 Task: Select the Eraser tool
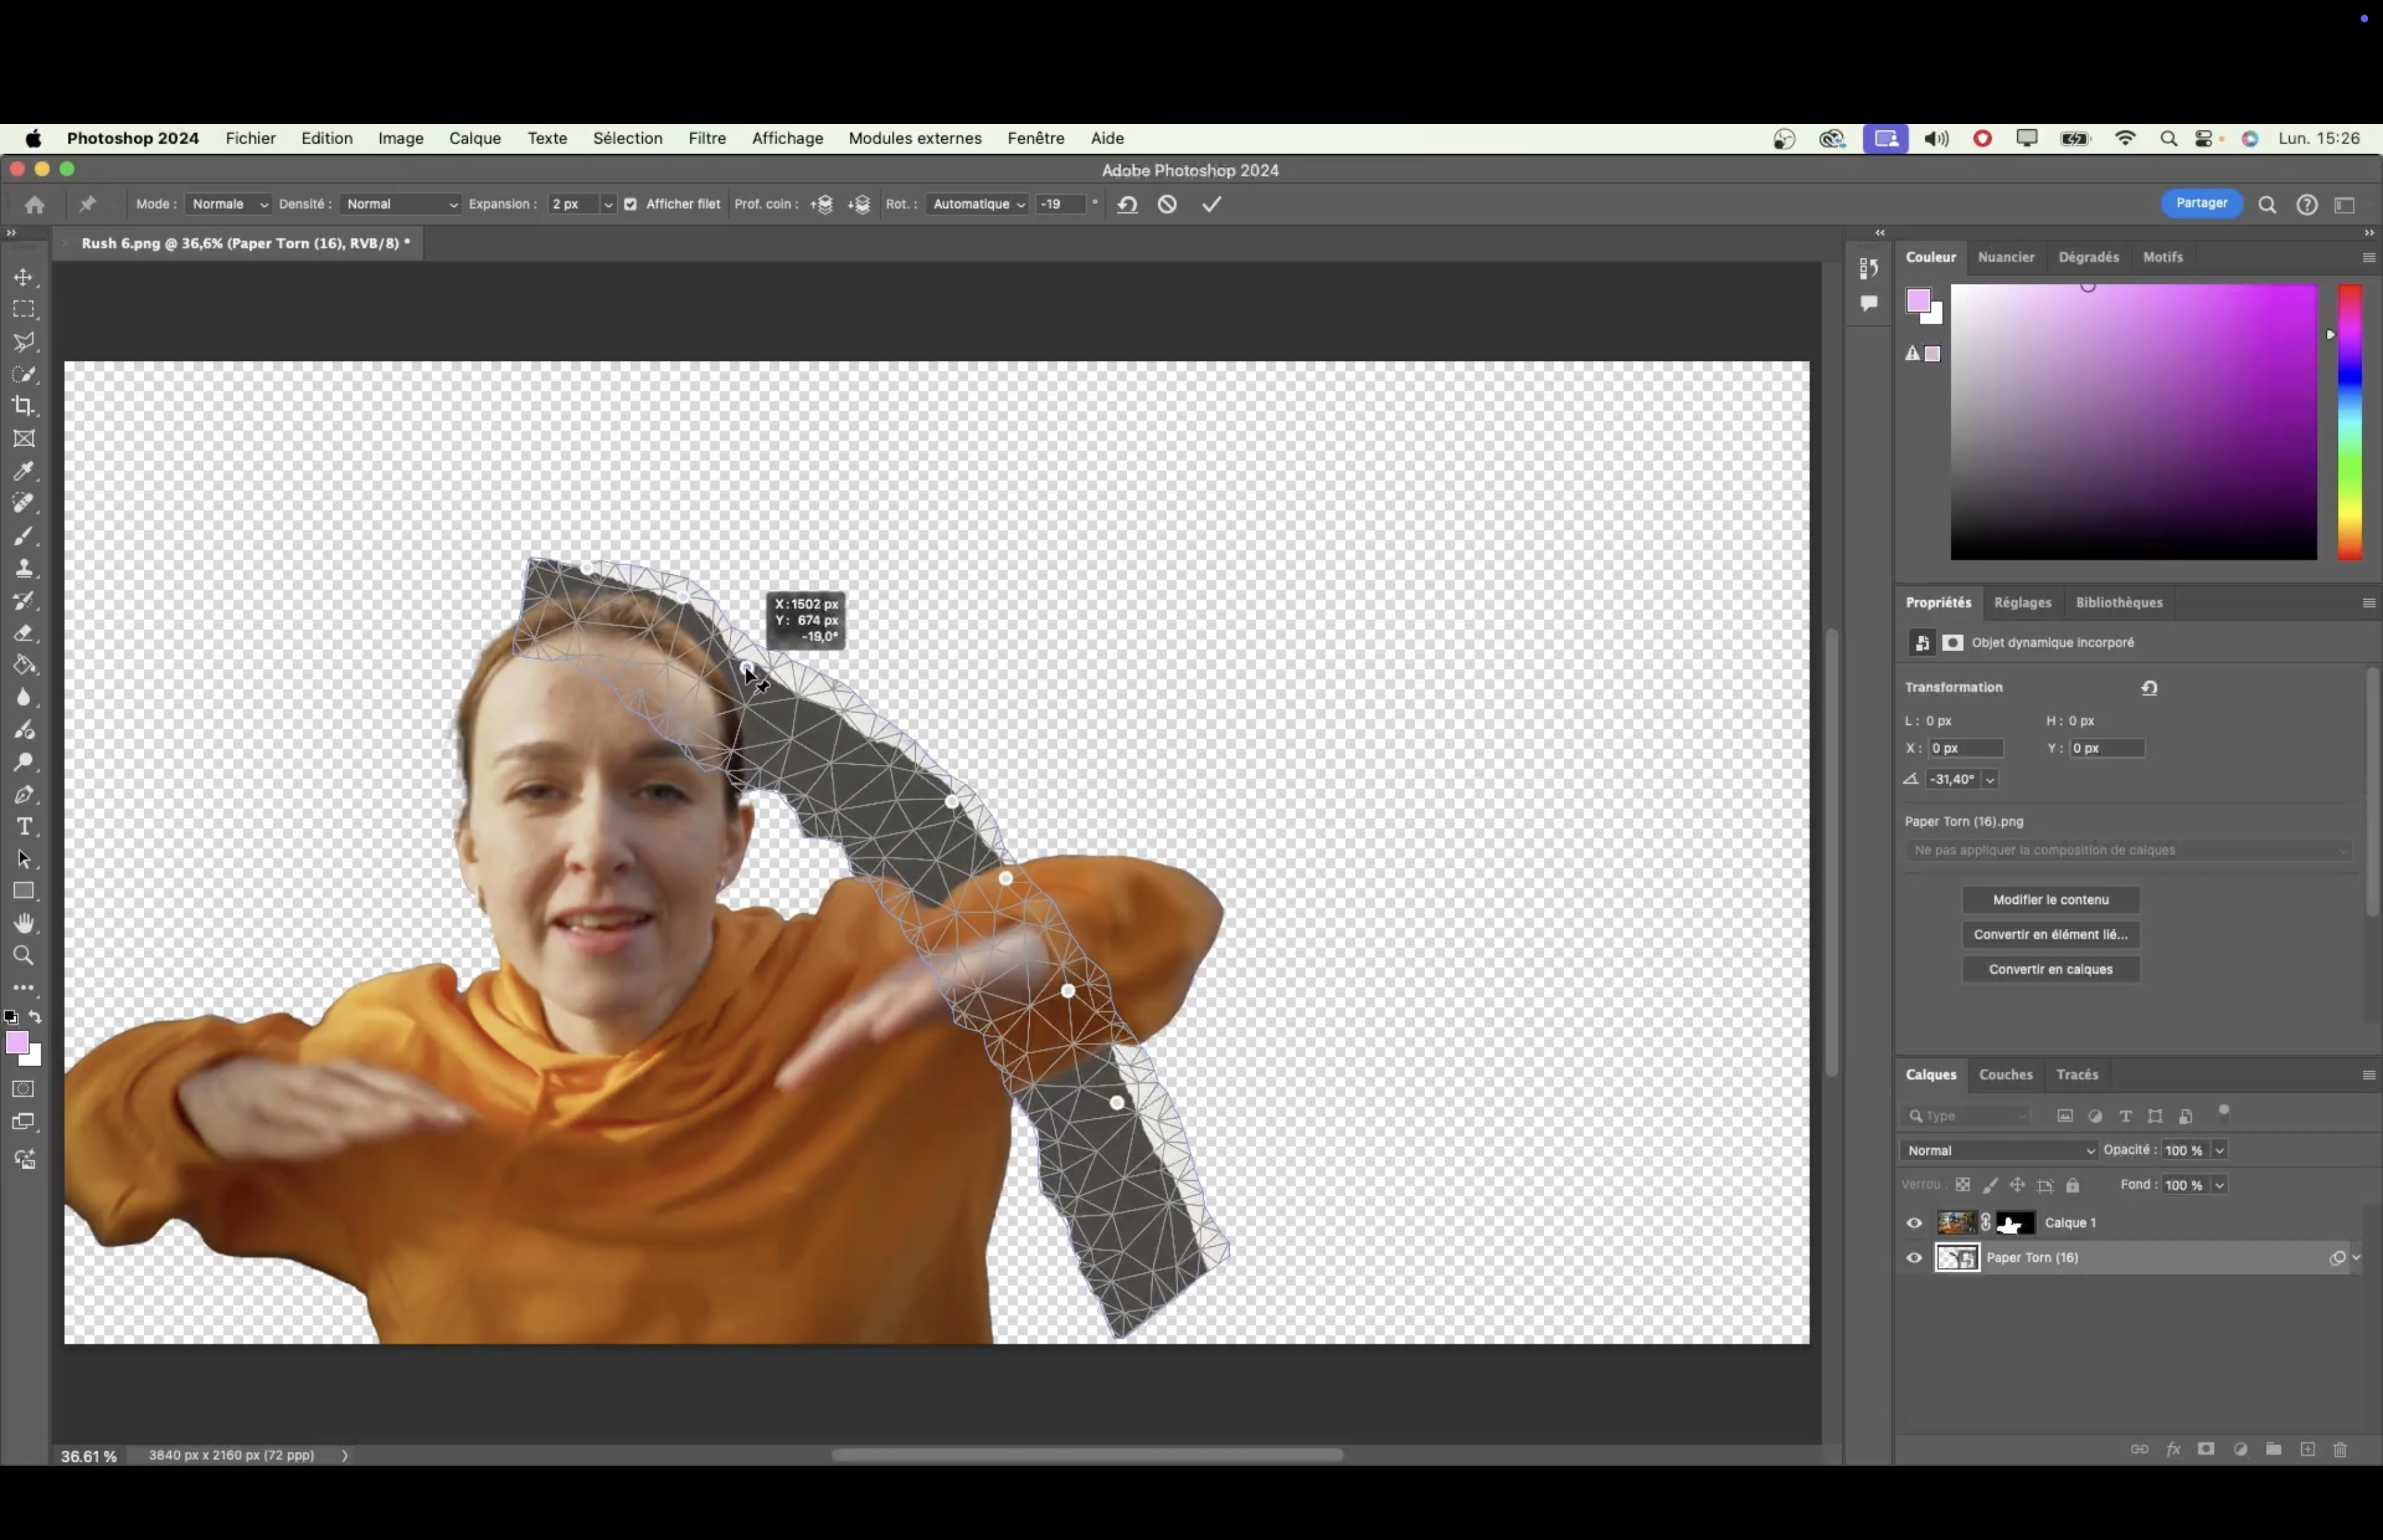[24, 633]
